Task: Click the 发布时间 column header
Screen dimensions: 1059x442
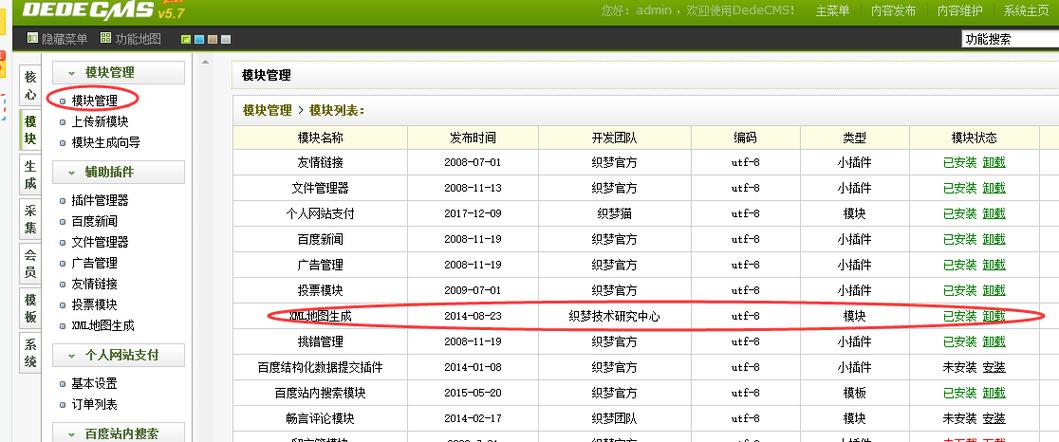Action: (473, 138)
